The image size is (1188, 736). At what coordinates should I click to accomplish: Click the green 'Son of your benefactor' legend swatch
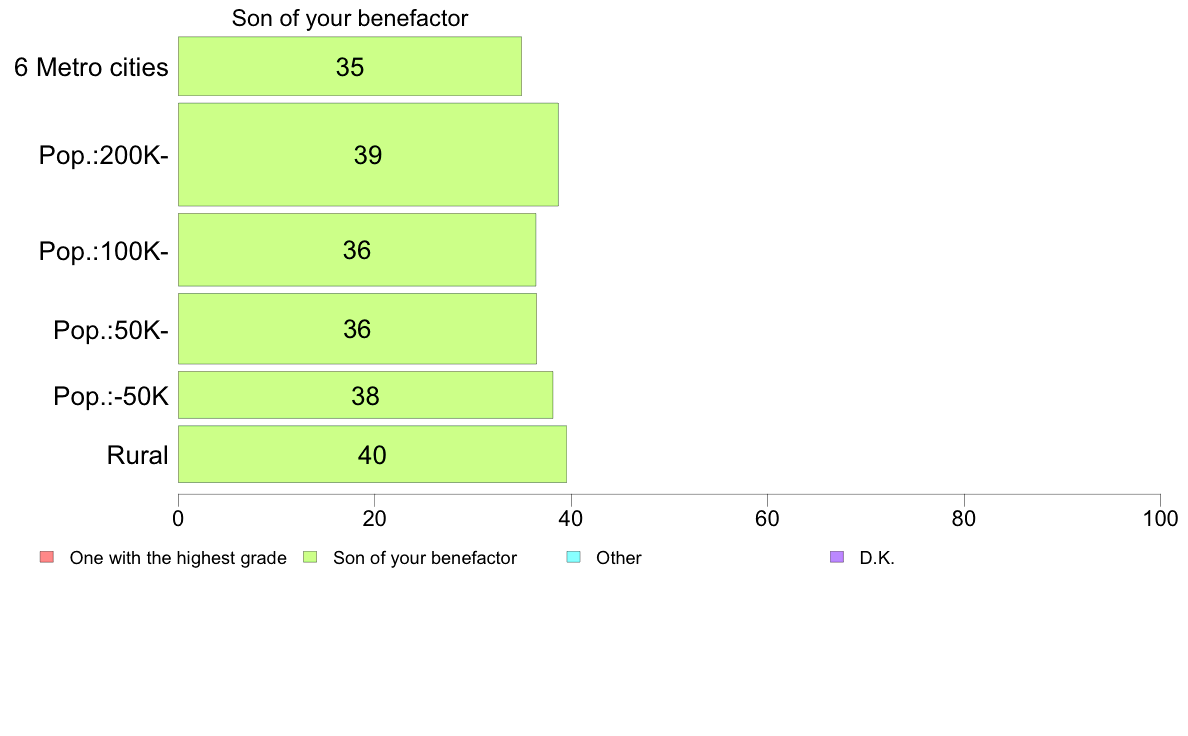point(310,557)
